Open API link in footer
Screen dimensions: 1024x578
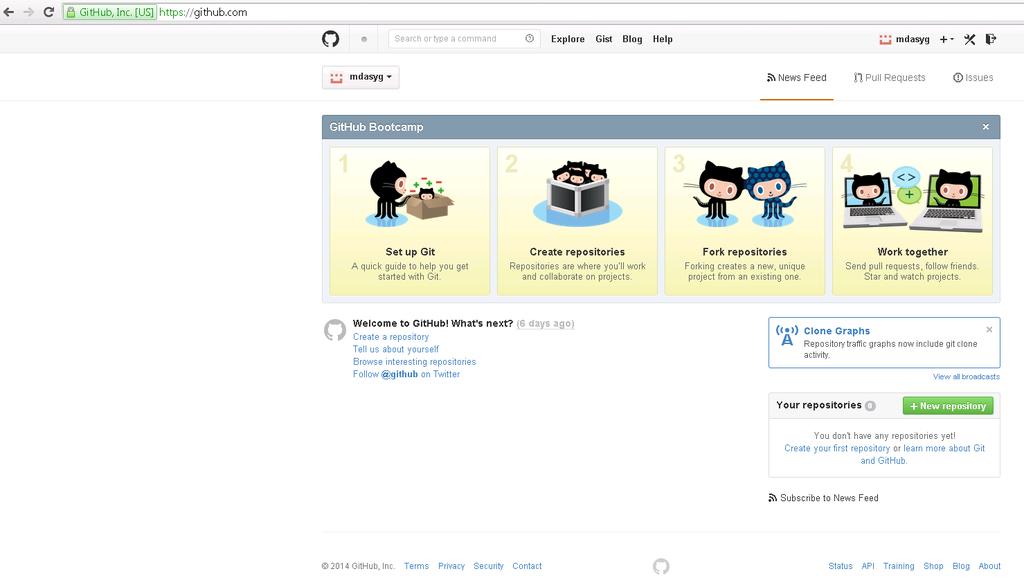[868, 566]
